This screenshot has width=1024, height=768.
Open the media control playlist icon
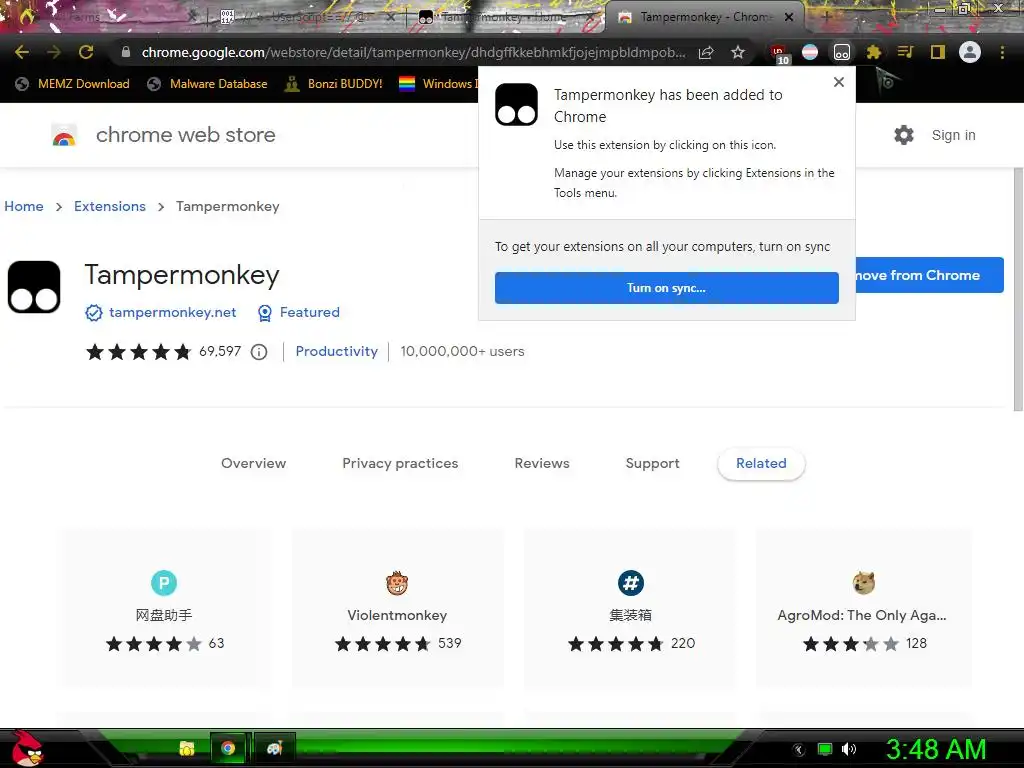click(906, 52)
